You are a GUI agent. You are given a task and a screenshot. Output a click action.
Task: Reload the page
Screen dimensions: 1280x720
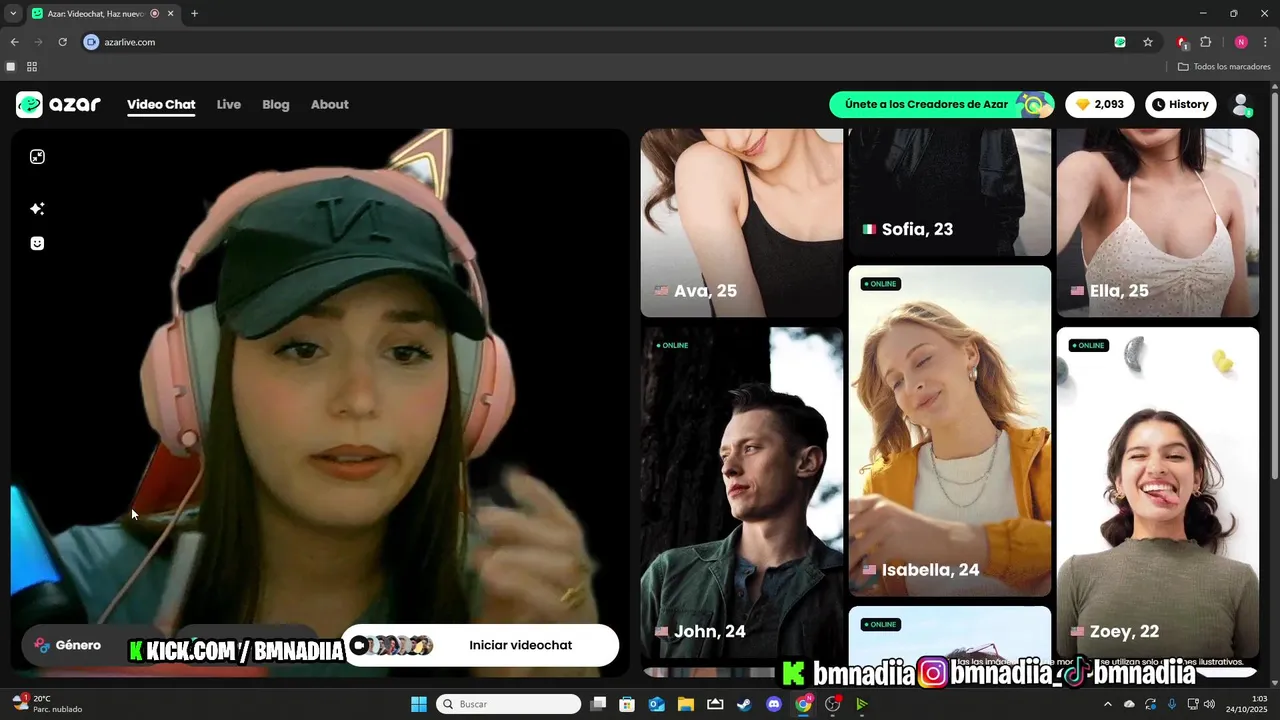pos(62,42)
